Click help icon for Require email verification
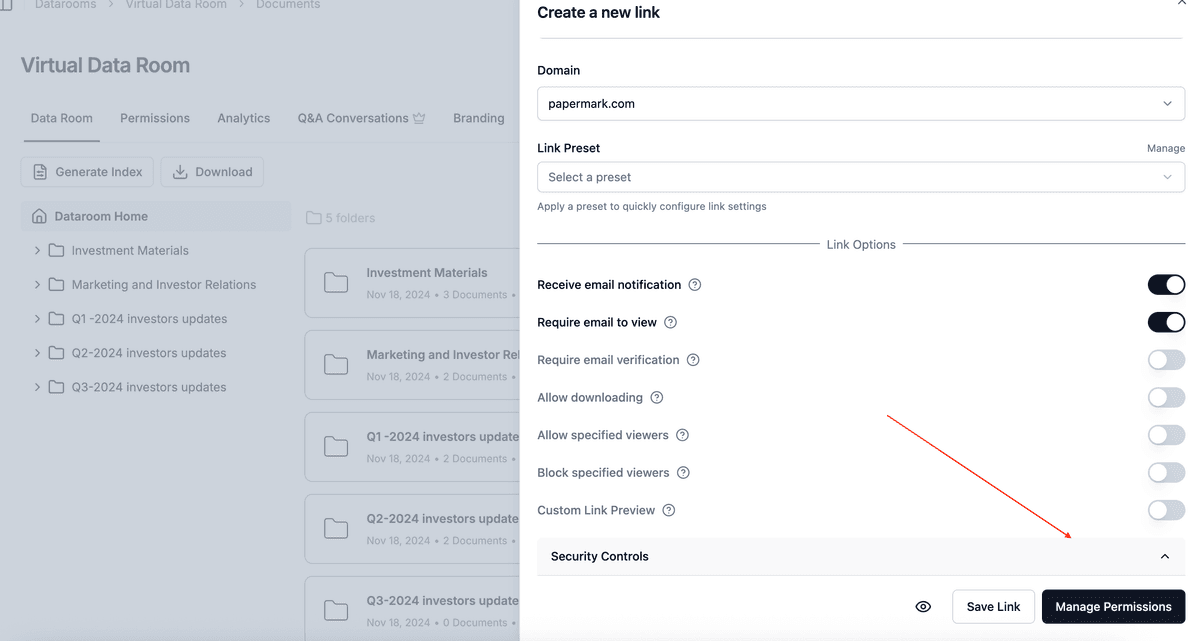This screenshot has width=1200, height=641. [x=693, y=360]
